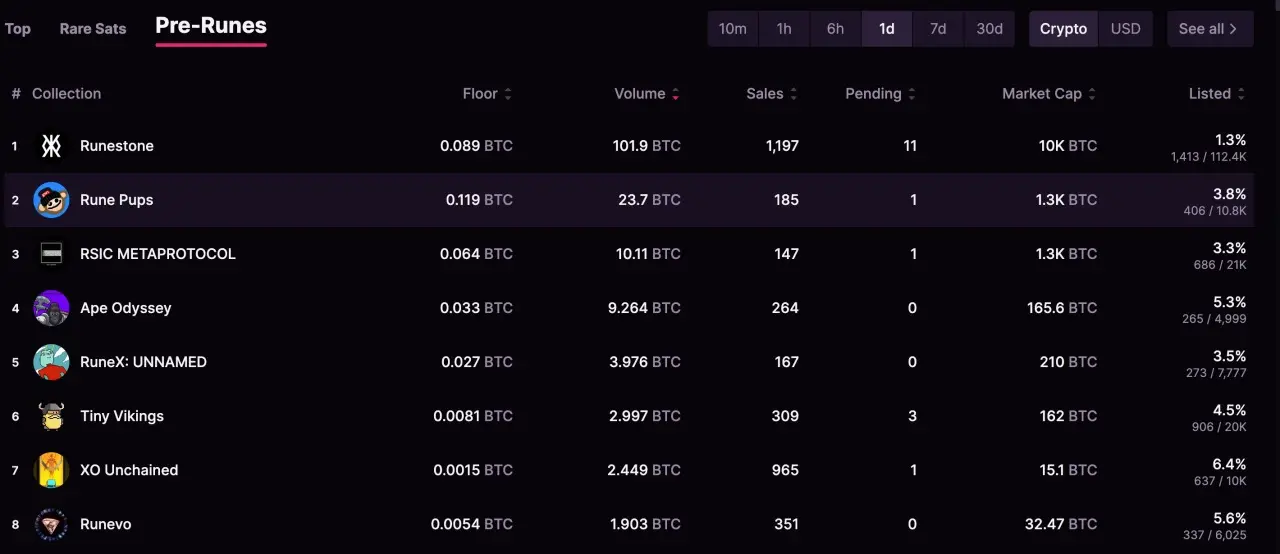Select the 7d time range
The width and height of the screenshot is (1280, 554).
938,29
